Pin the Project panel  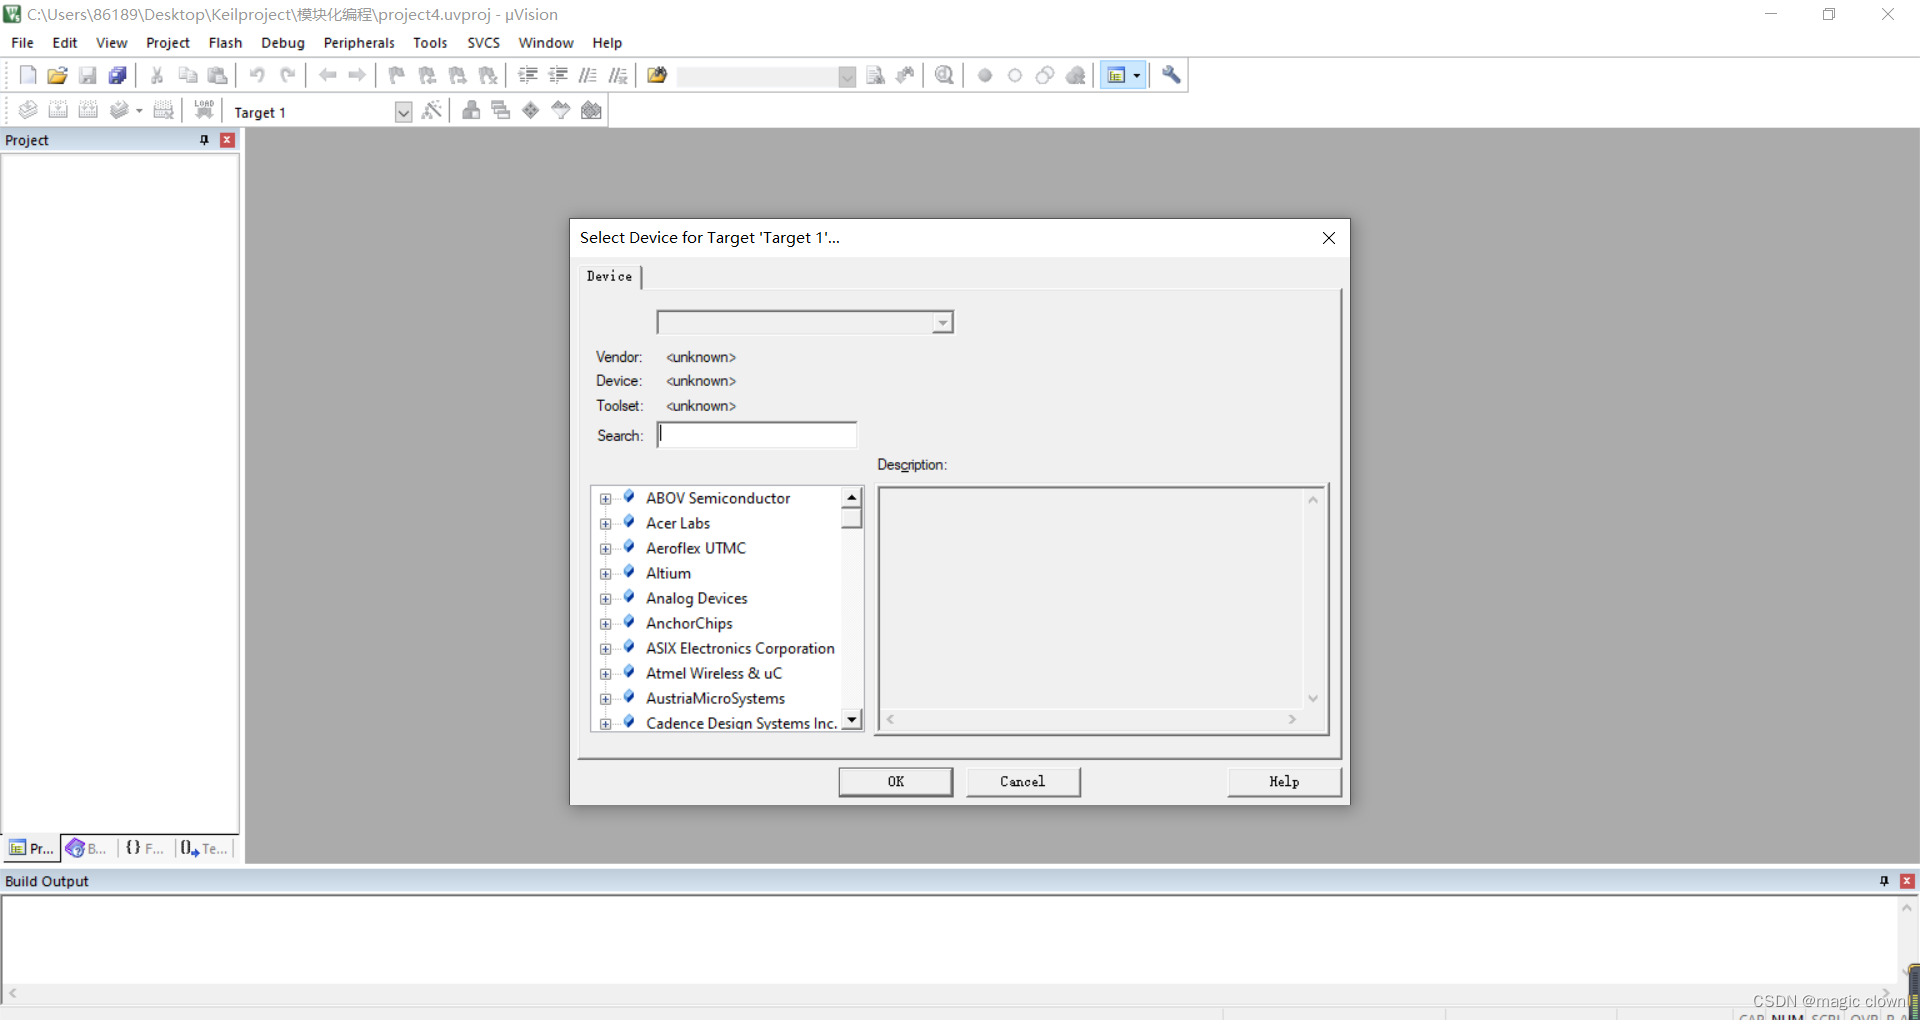[205, 140]
